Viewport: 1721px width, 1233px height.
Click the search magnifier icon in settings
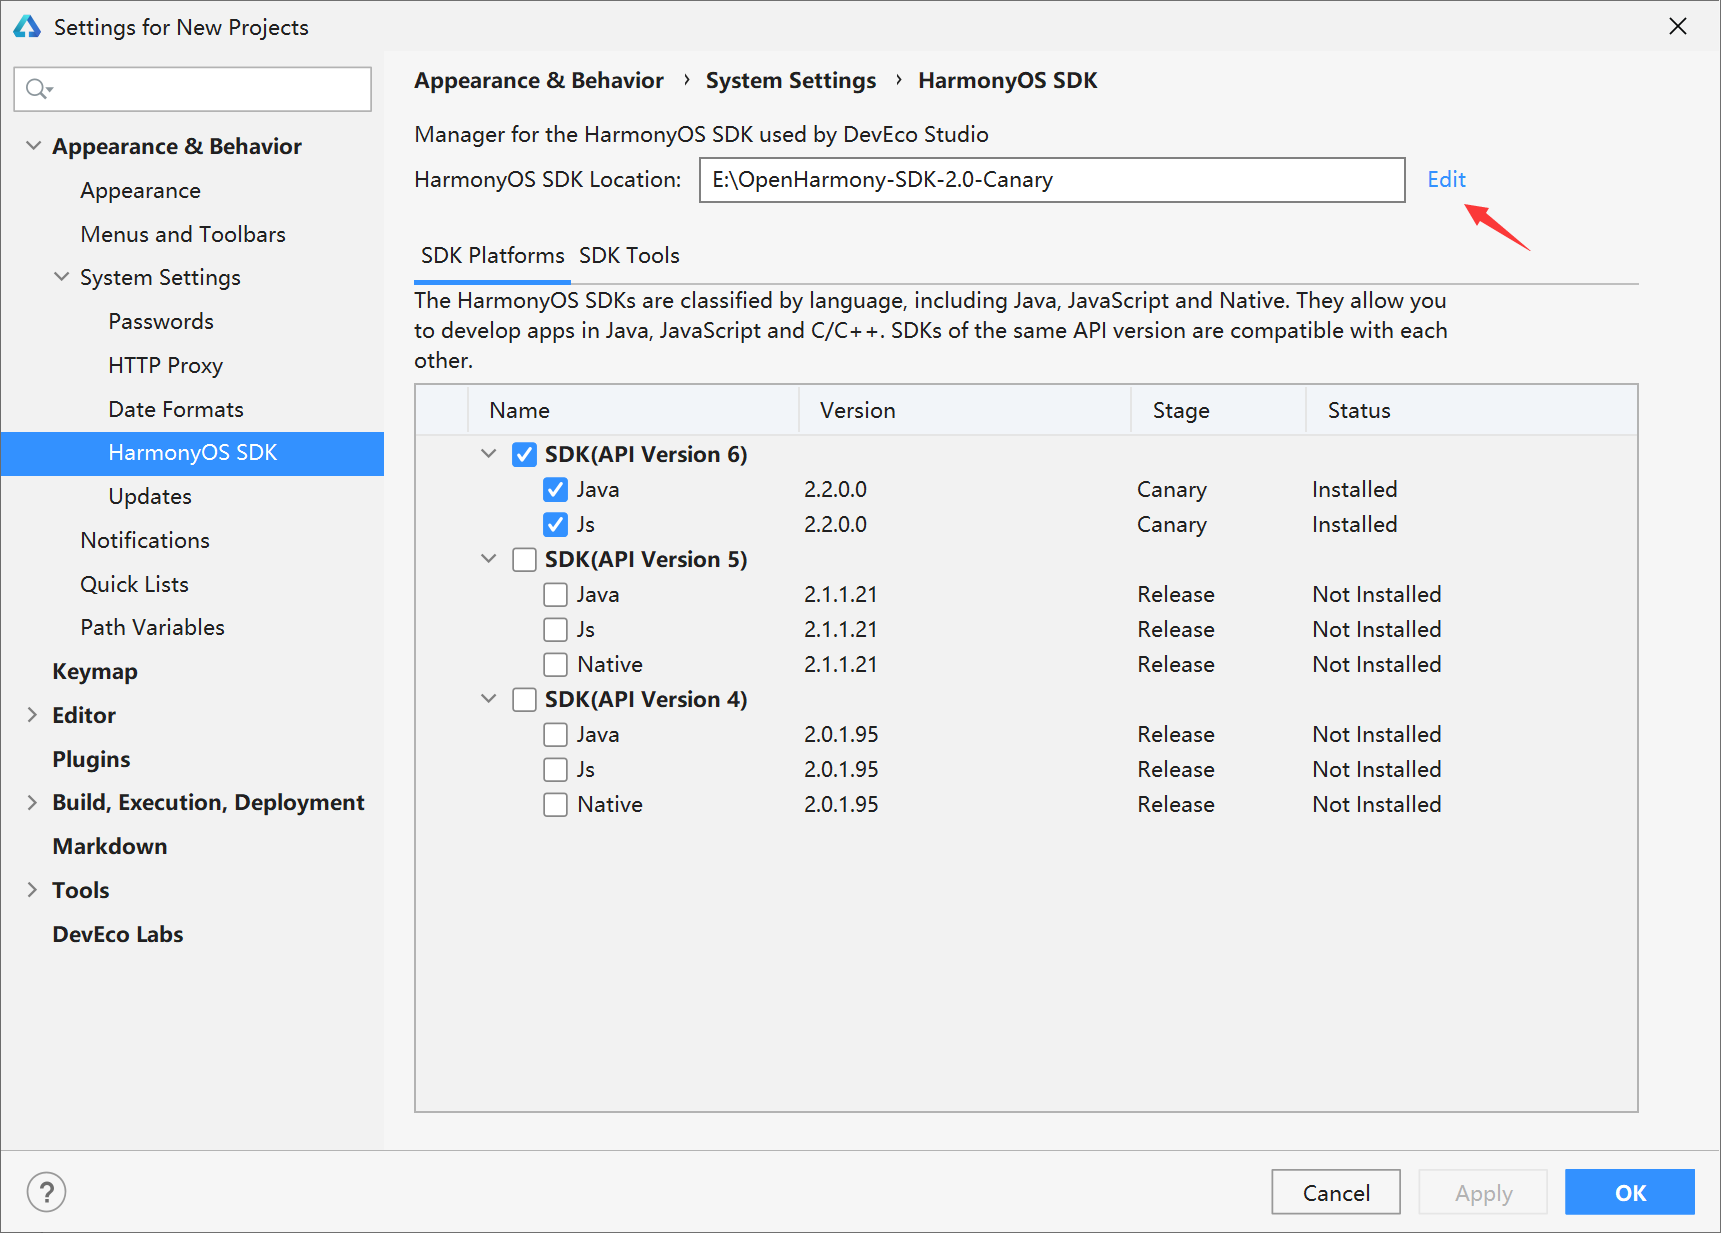39,89
